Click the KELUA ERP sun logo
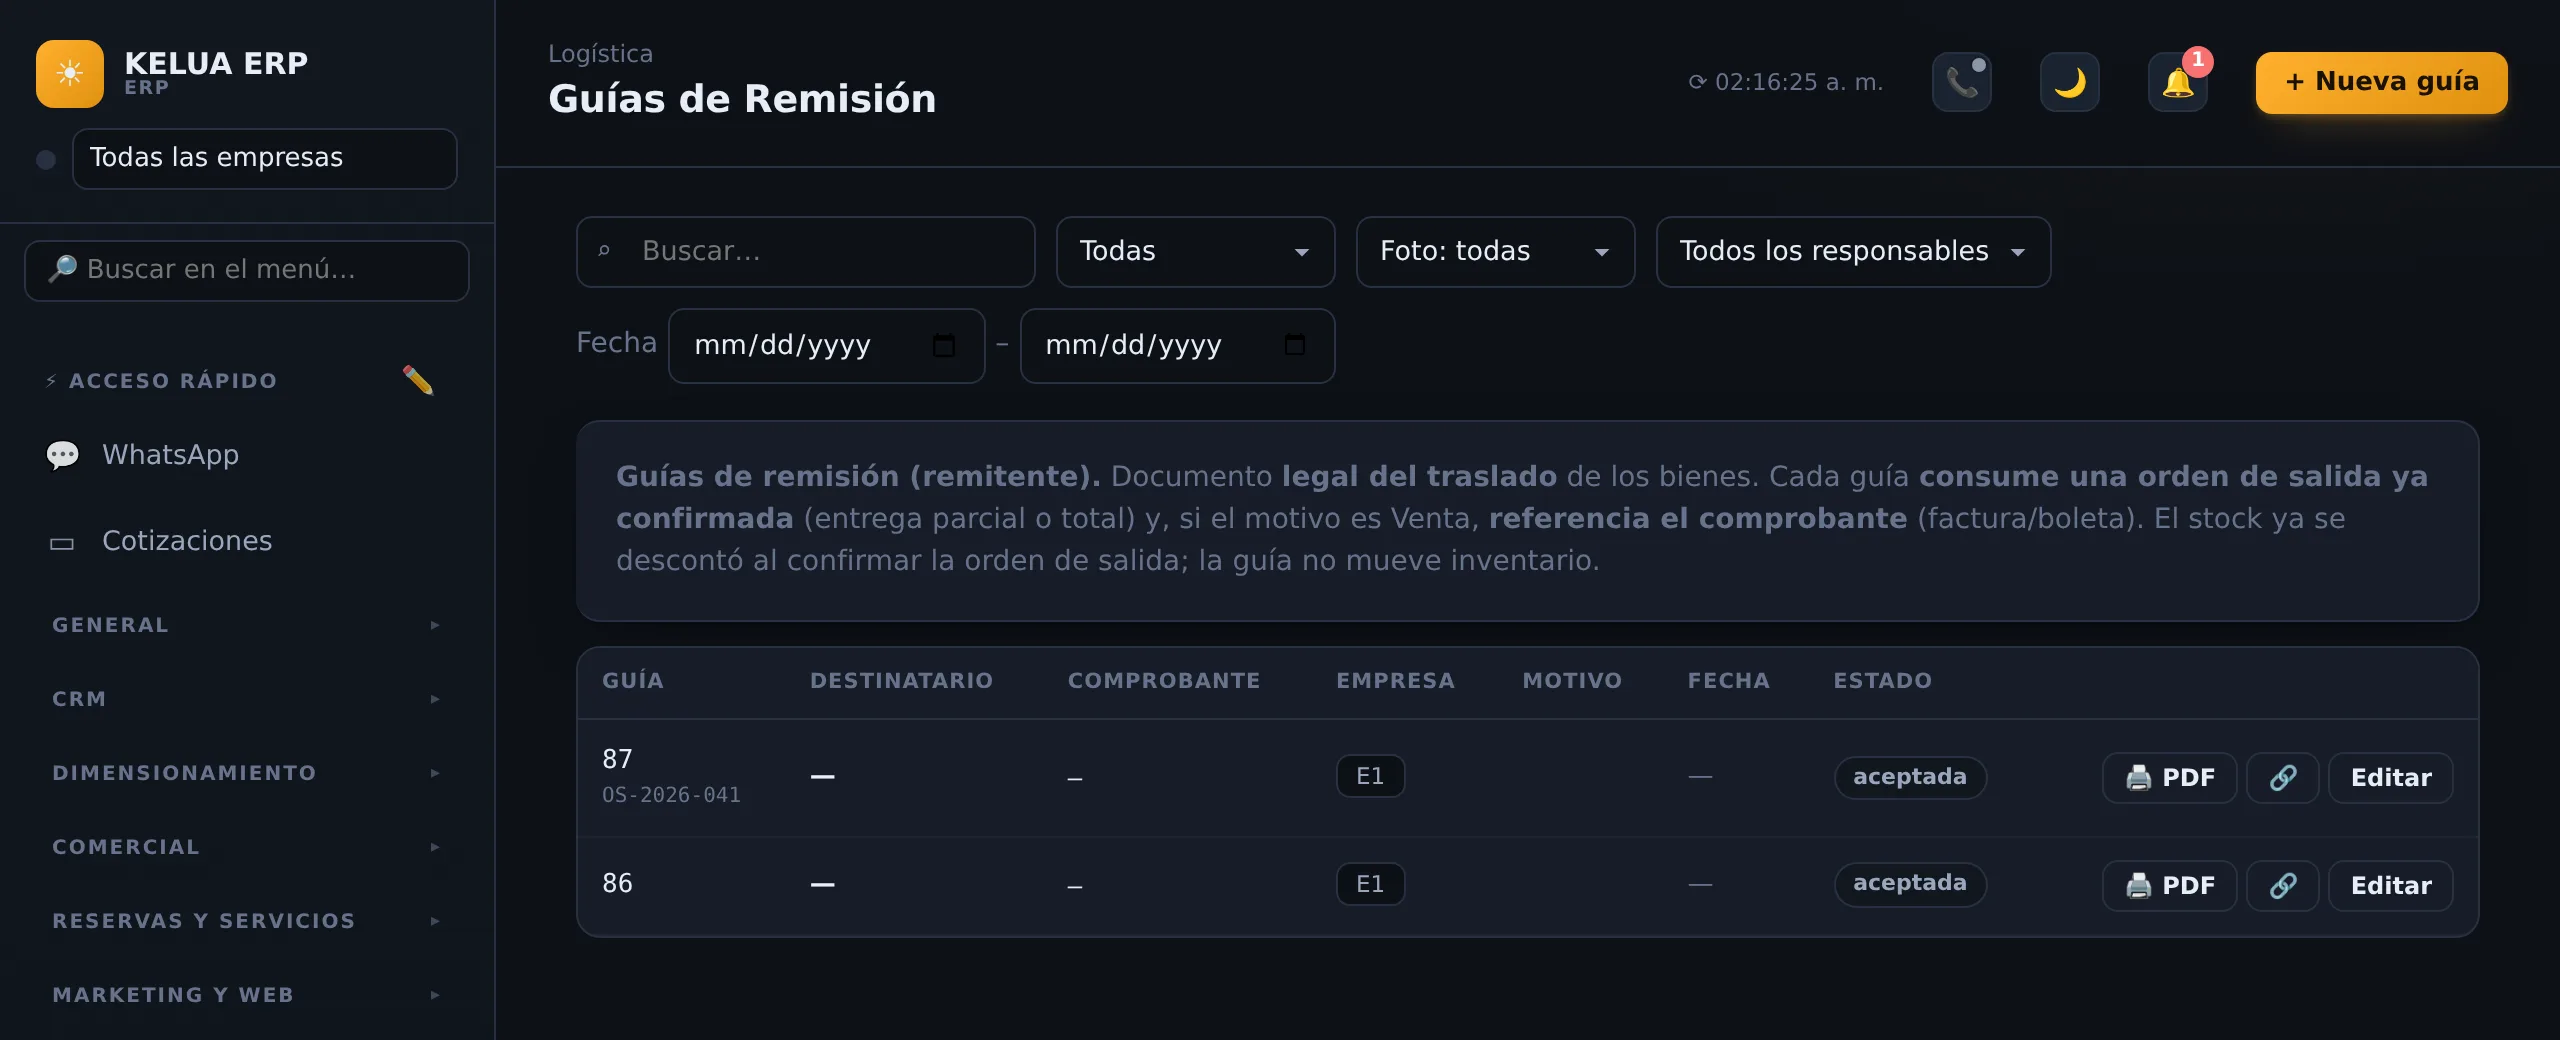The width and height of the screenshot is (2560, 1040). pos(70,74)
